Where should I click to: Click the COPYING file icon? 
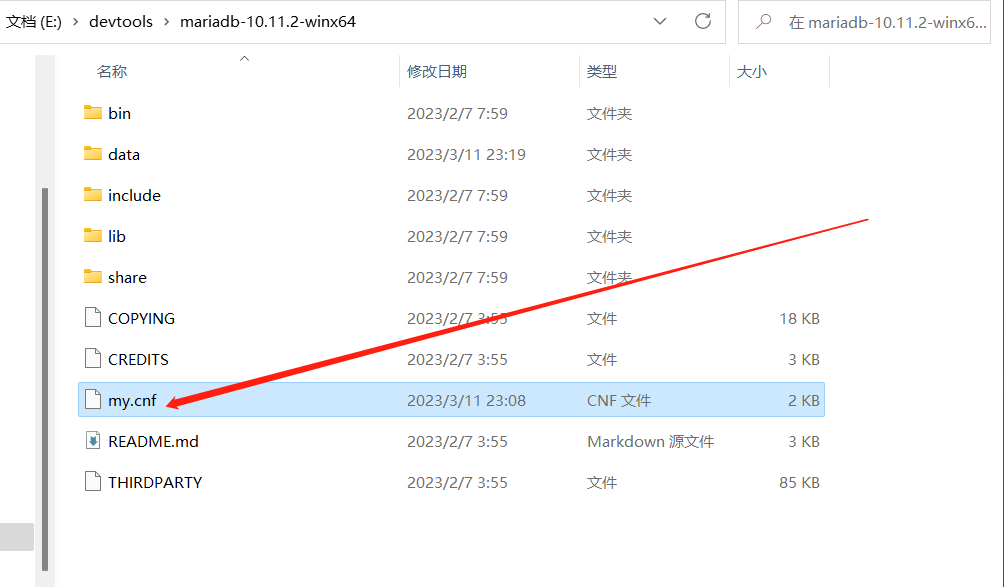[93, 318]
